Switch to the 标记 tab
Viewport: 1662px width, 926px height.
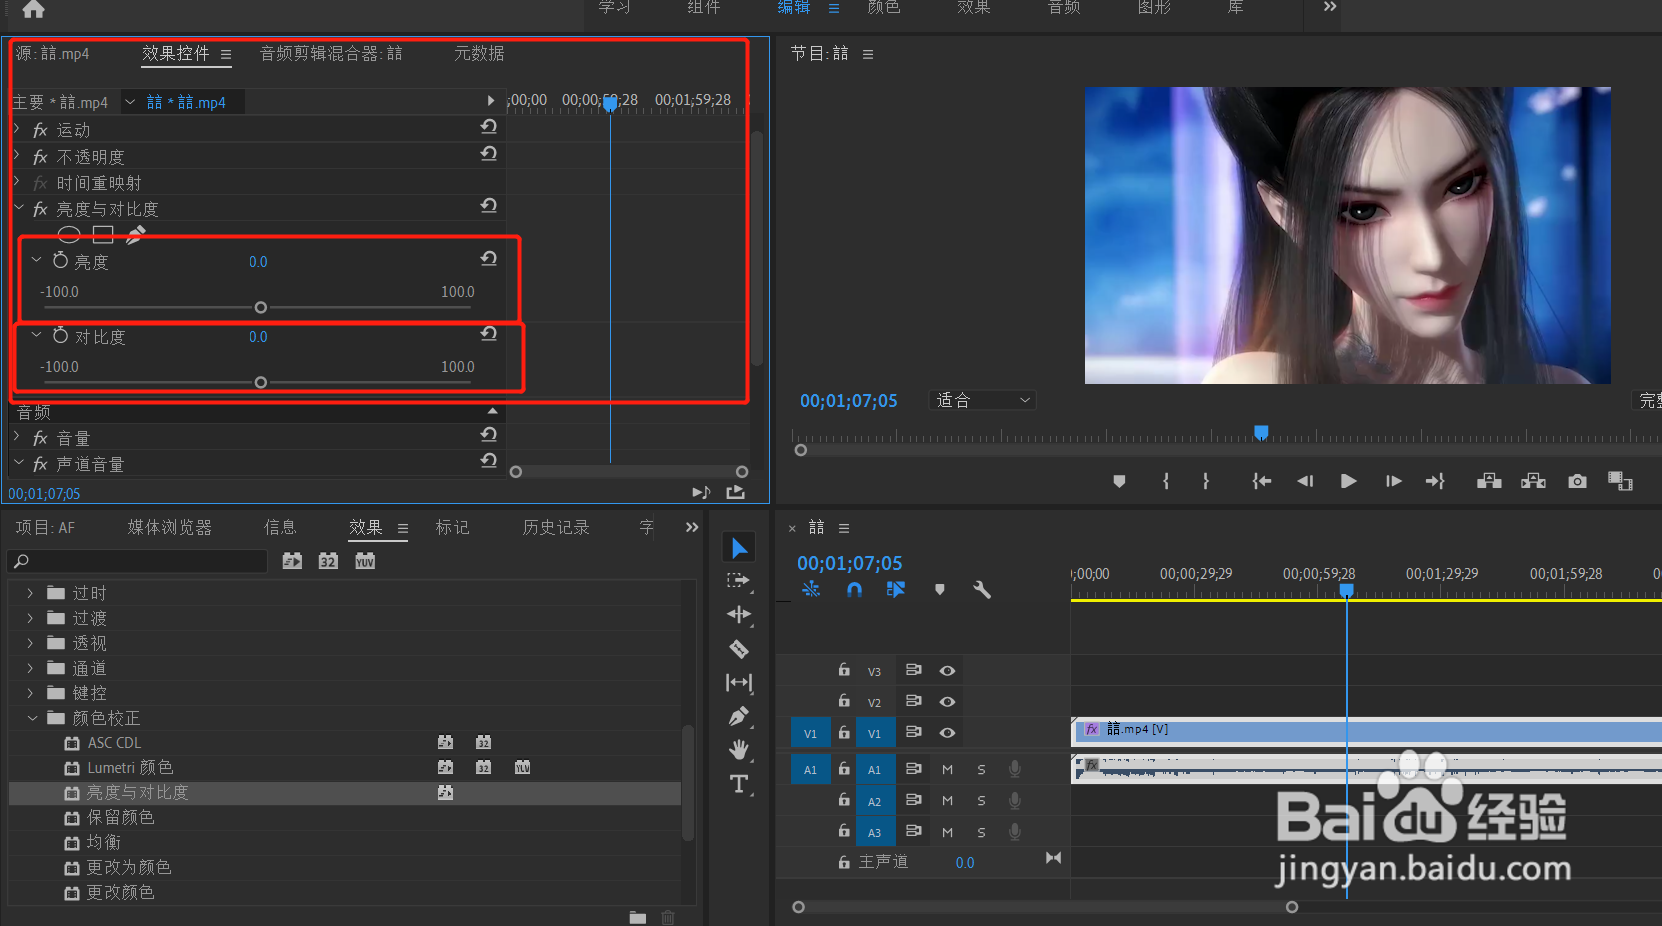pyautogui.click(x=452, y=527)
